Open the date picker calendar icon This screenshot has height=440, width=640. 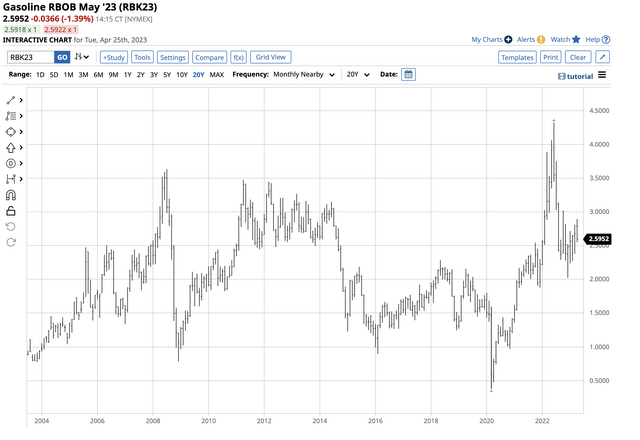coord(408,75)
